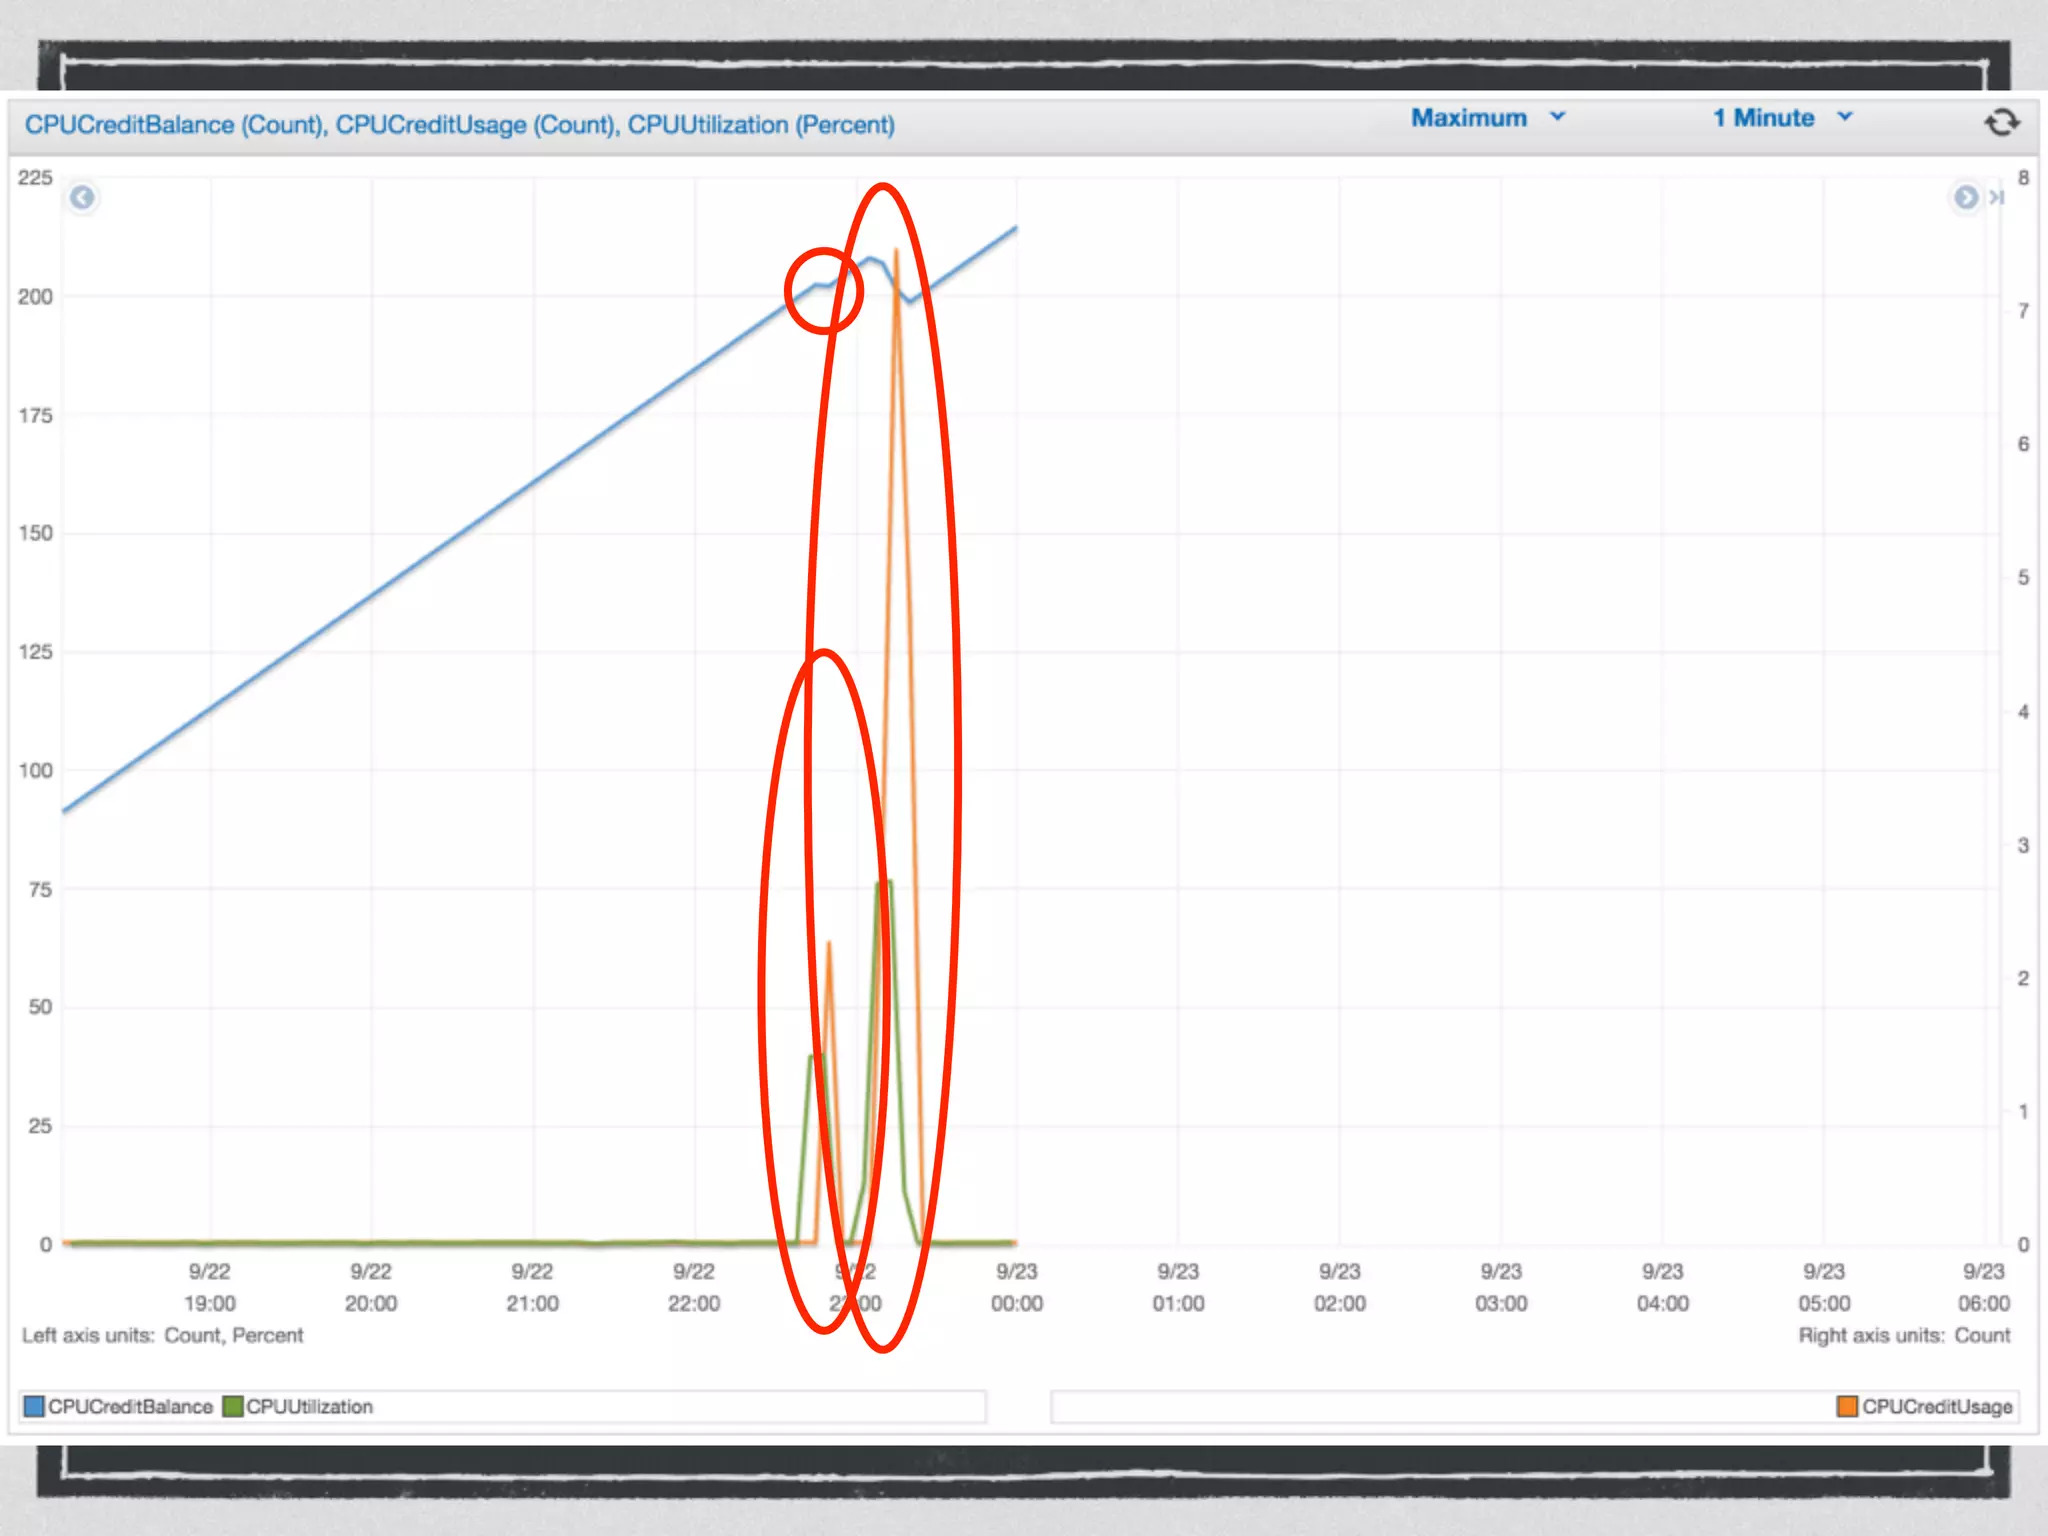The image size is (2048, 1536).
Task: Click the small orange spike peak
Action: pyautogui.click(x=828, y=944)
